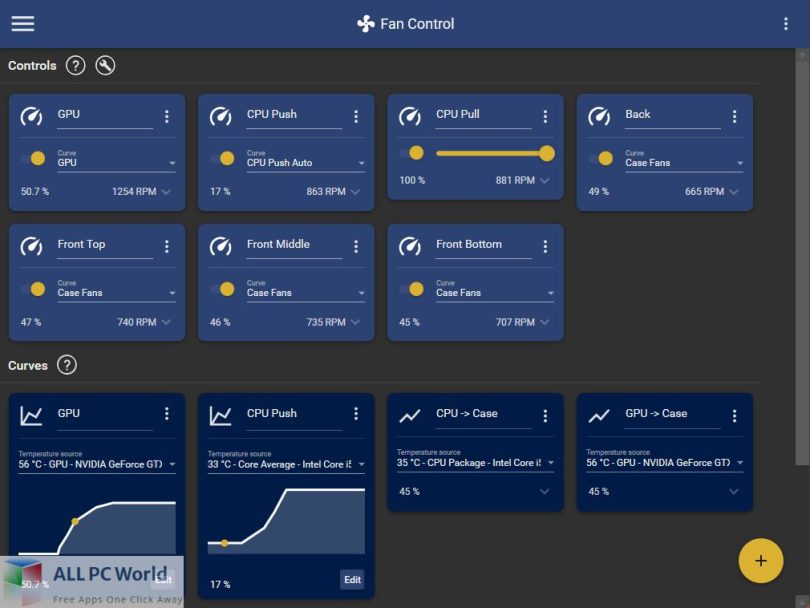Image resolution: width=810 pixels, height=608 pixels.
Task: Open the Back card Case Fans curve dropdown
Action: tap(684, 160)
